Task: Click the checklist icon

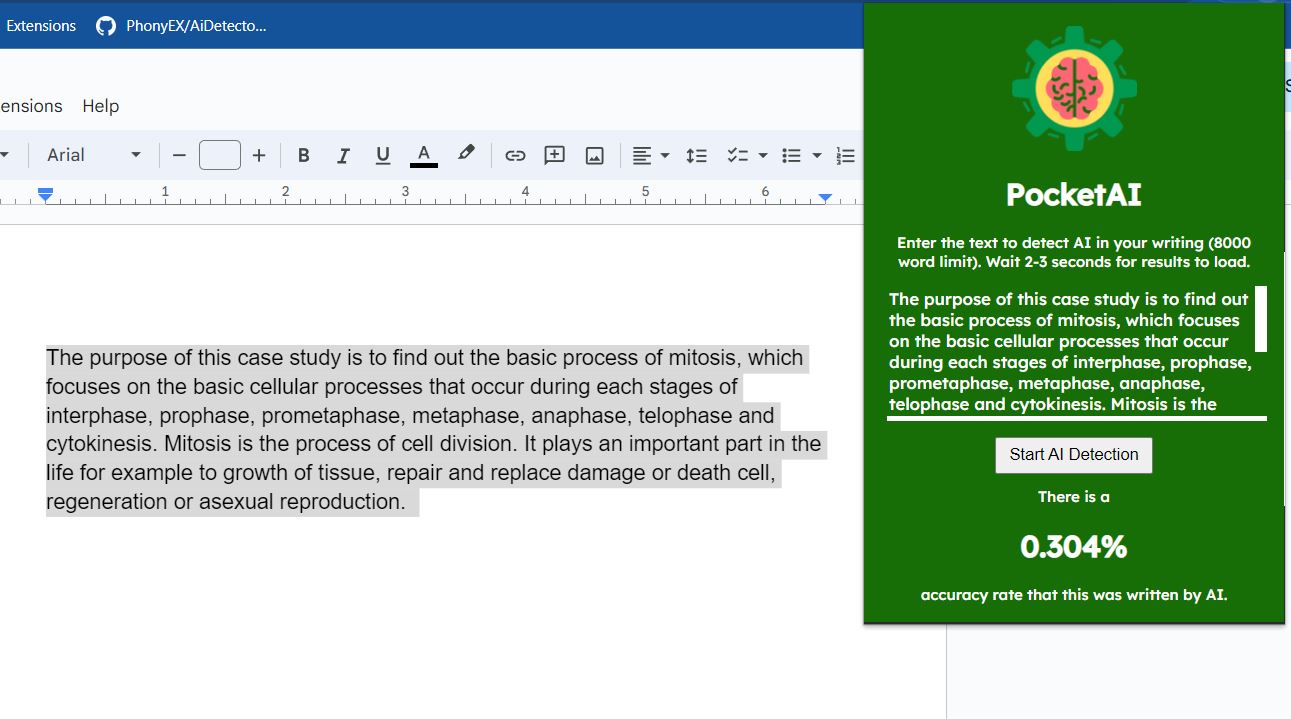Action: click(x=737, y=155)
